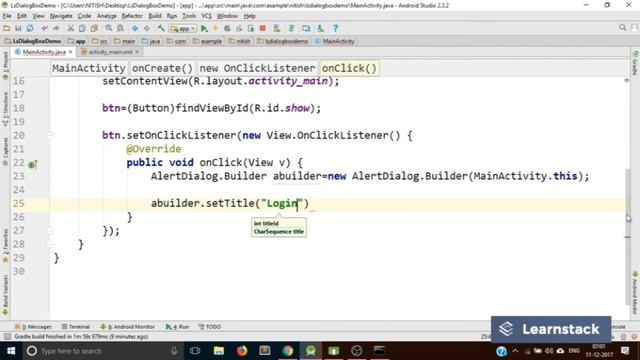Click the navigate Back arrow icon
Image resolution: width=640 pixels, height=360 pixels.
coord(135,28)
